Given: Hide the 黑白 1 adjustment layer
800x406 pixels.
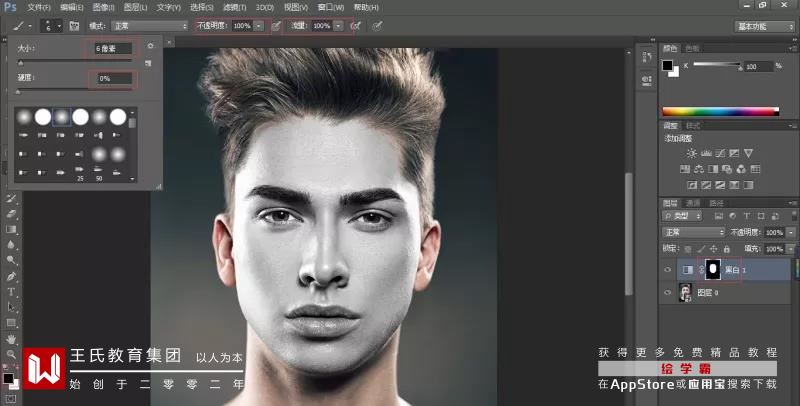Looking at the screenshot, I should coord(667,270).
